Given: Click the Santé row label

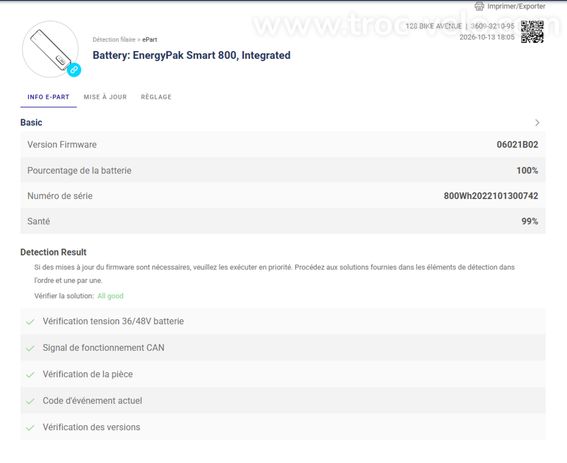Looking at the screenshot, I should point(38,221).
